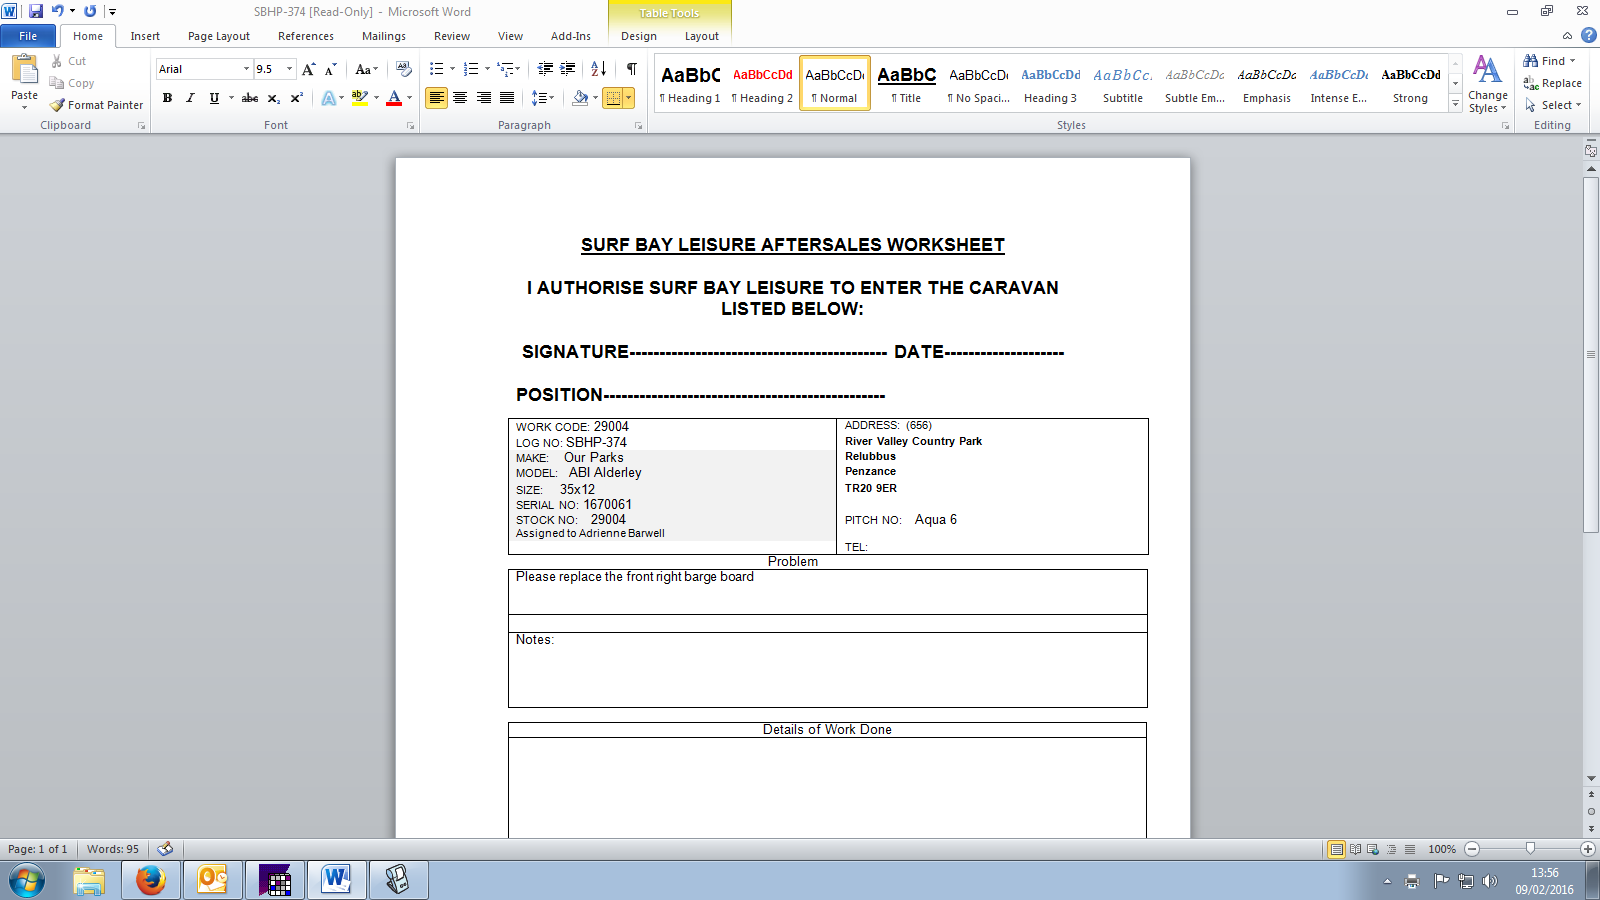Apply strikethrough formatting
This screenshot has height=900, width=1600.
point(250,98)
